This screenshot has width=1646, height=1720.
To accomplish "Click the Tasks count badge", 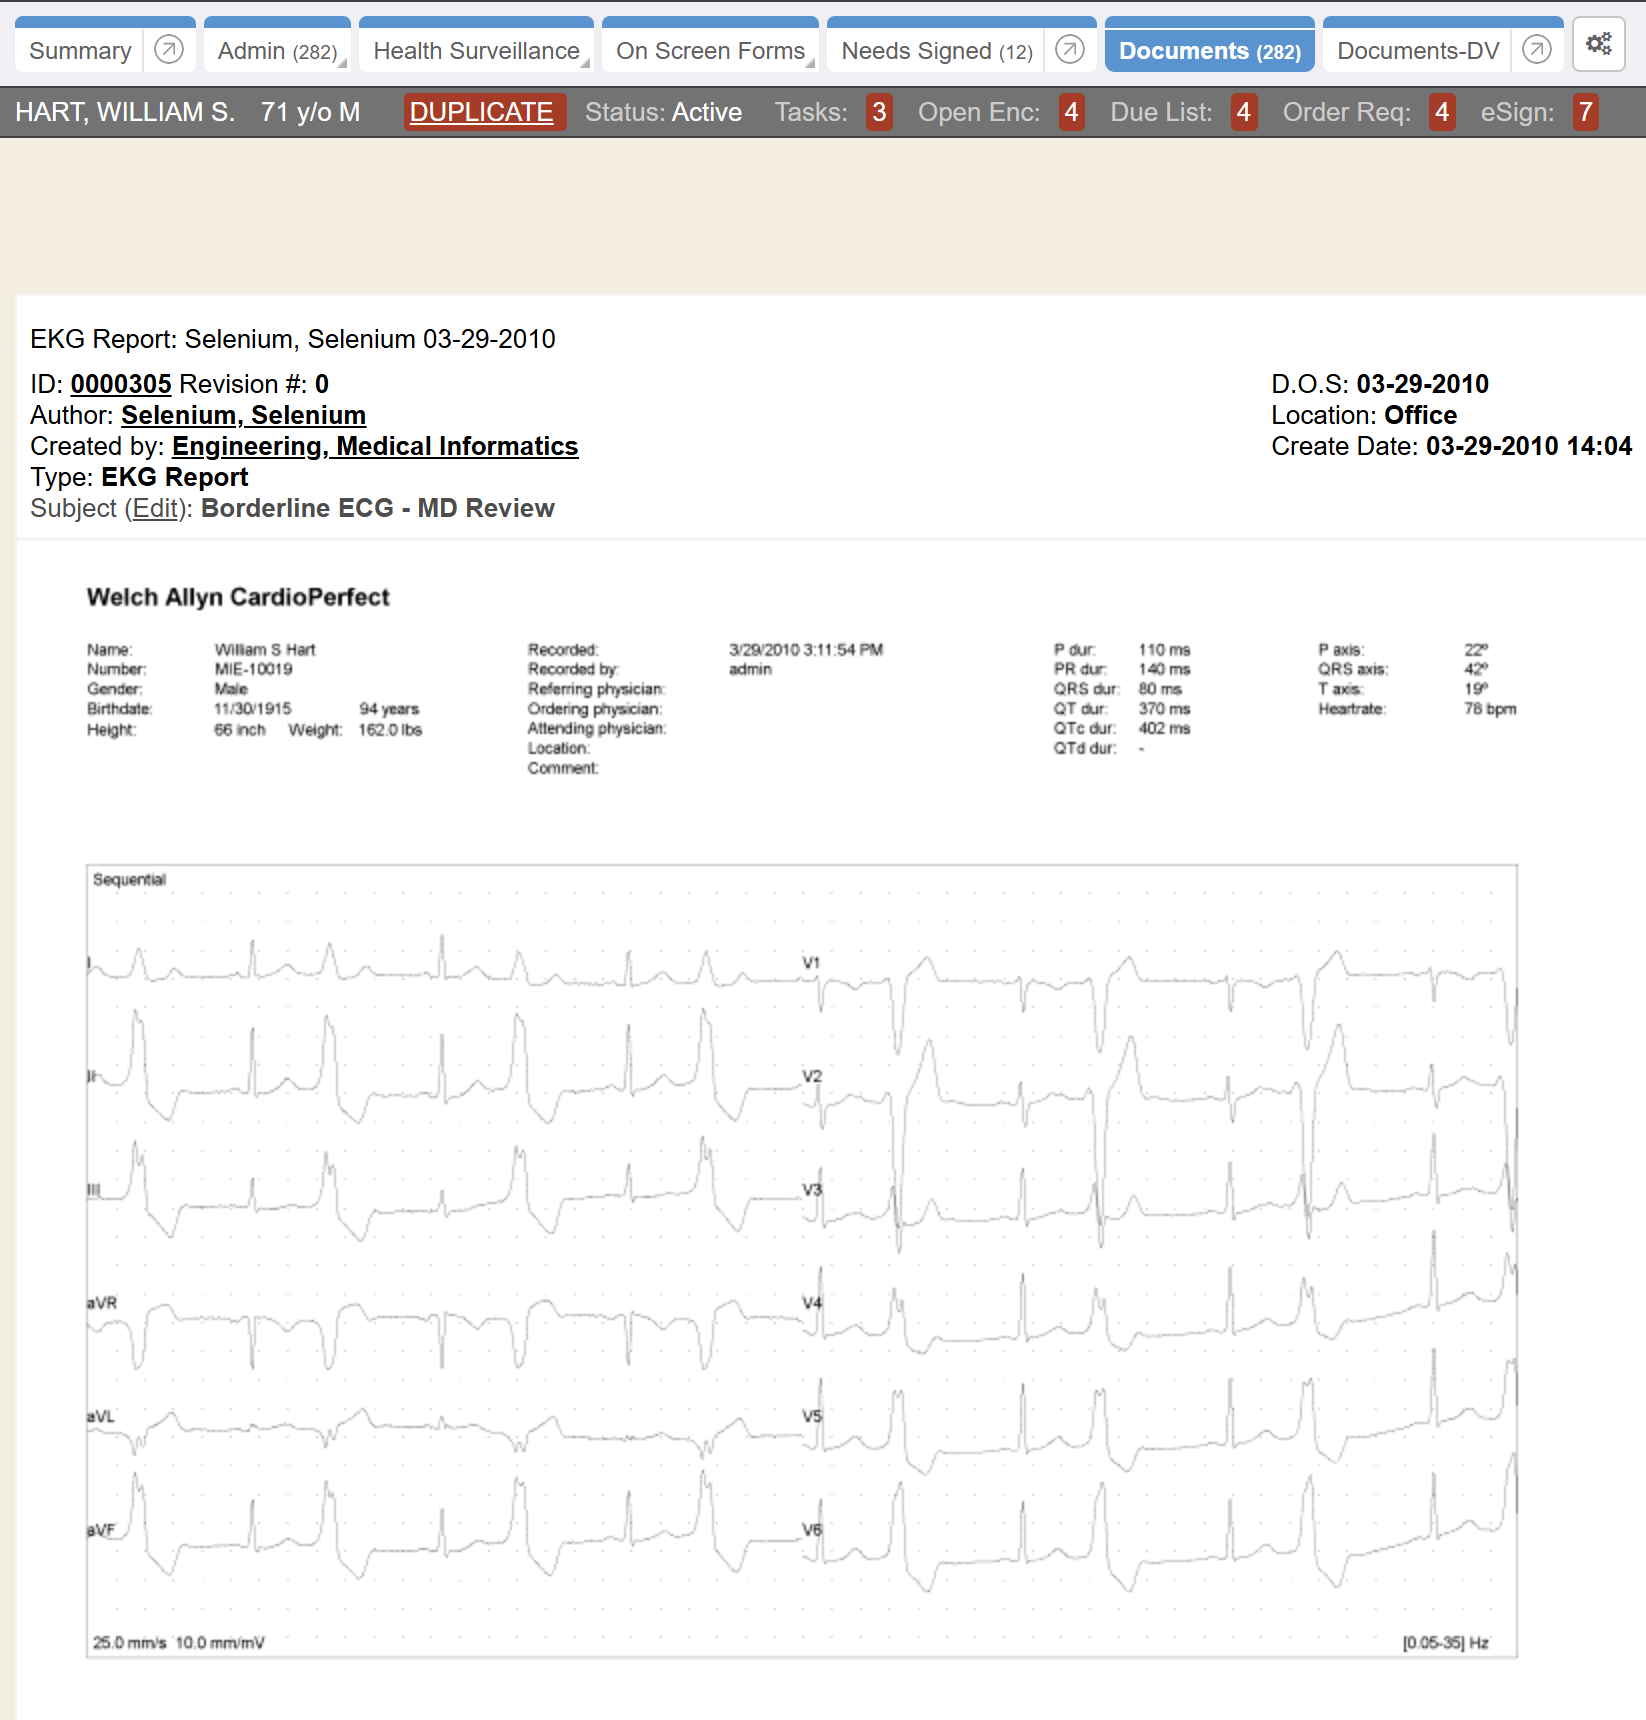I will pos(879,112).
